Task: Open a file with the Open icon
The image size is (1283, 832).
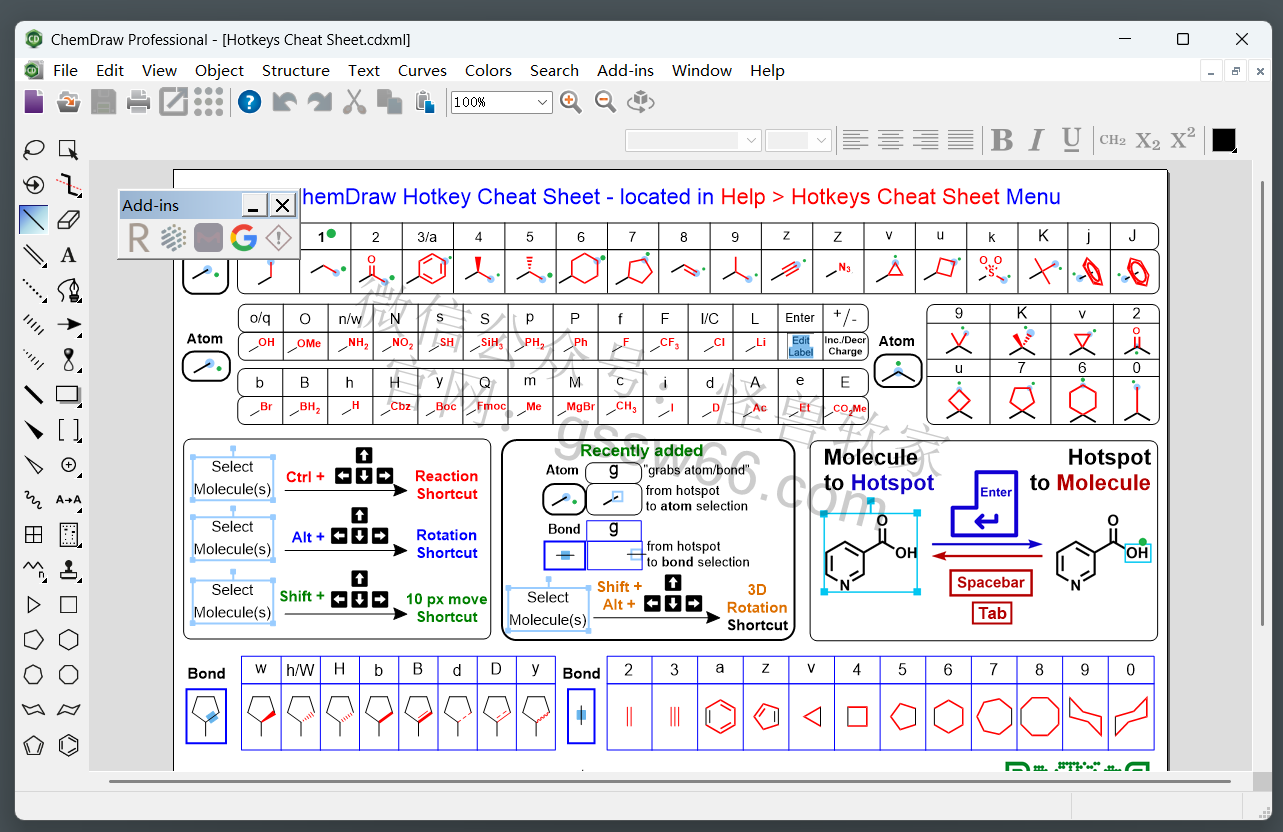Action: pos(68,102)
